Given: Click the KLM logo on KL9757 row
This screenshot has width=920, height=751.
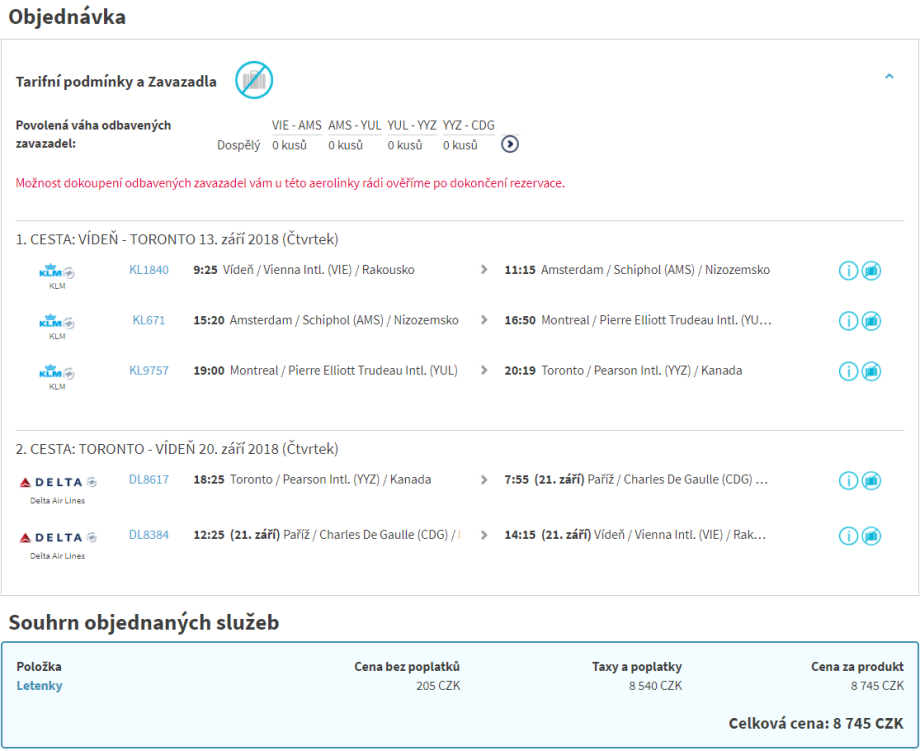Looking at the screenshot, I should [57, 373].
